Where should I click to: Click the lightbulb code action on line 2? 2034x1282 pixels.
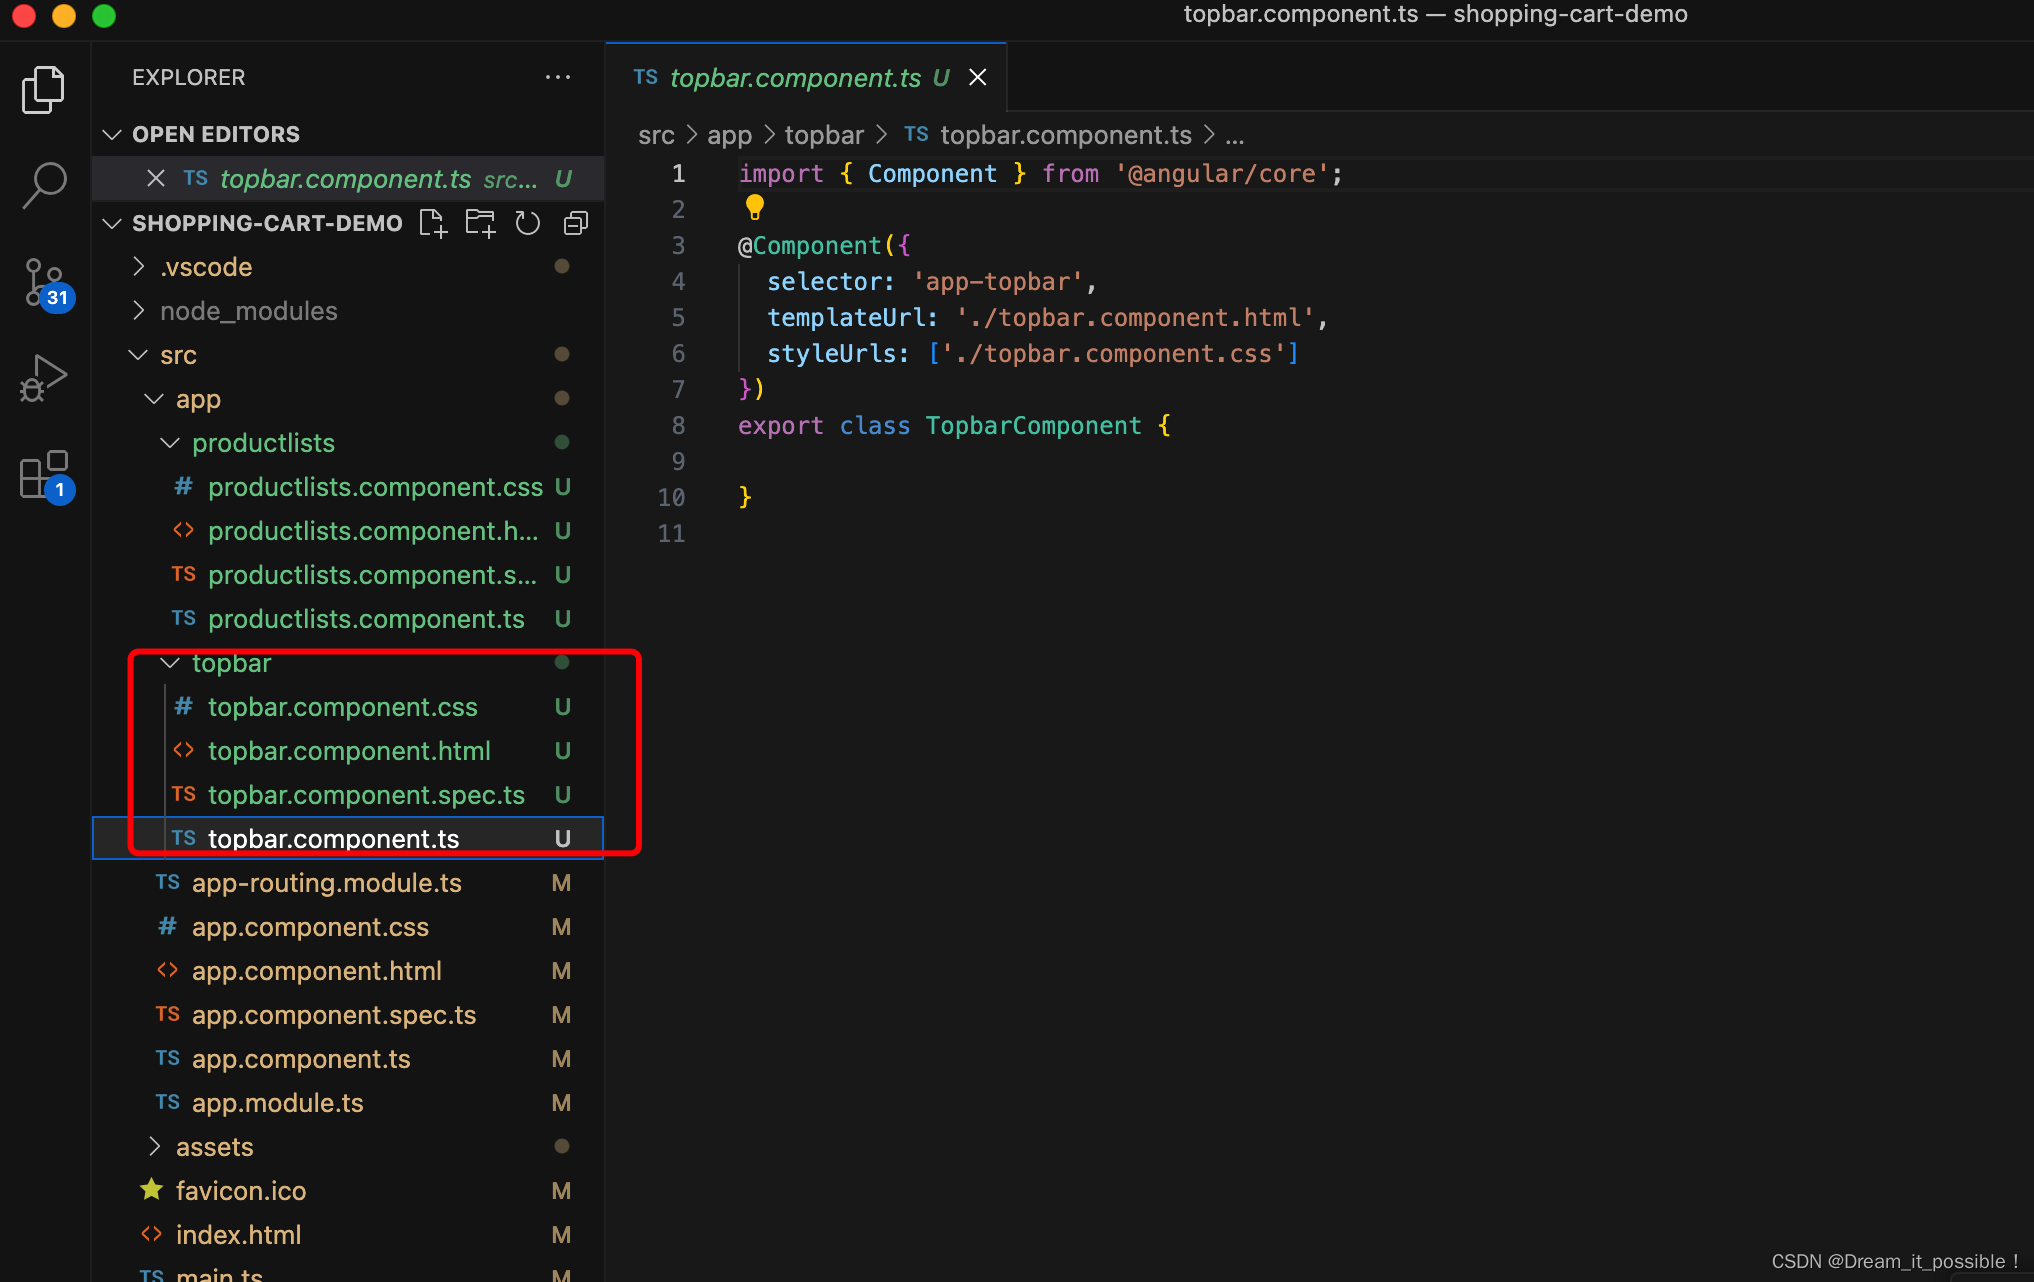tap(754, 207)
